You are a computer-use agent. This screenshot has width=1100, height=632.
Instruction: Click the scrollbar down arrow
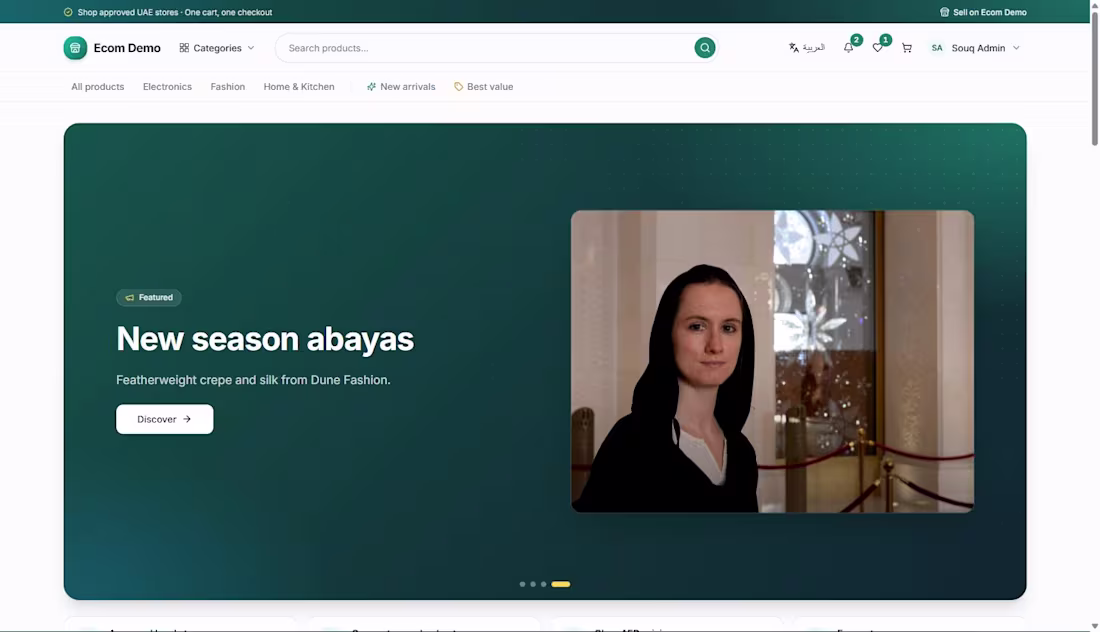[1094, 626]
